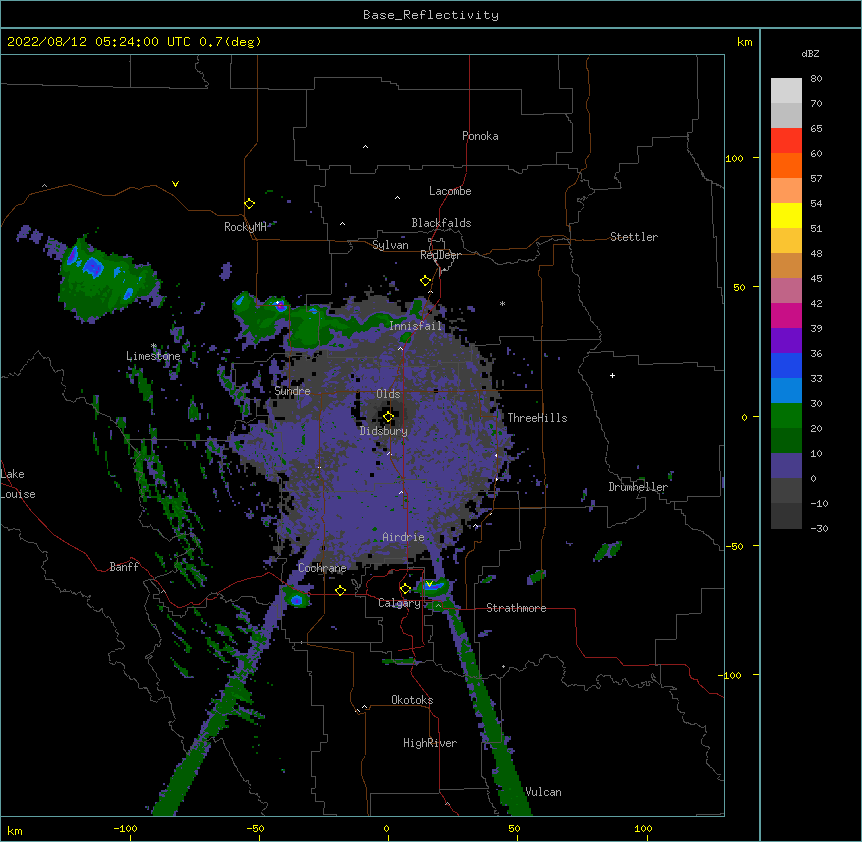Click the Okotoks label
Screen dimensions: 862x842
point(412,700)
